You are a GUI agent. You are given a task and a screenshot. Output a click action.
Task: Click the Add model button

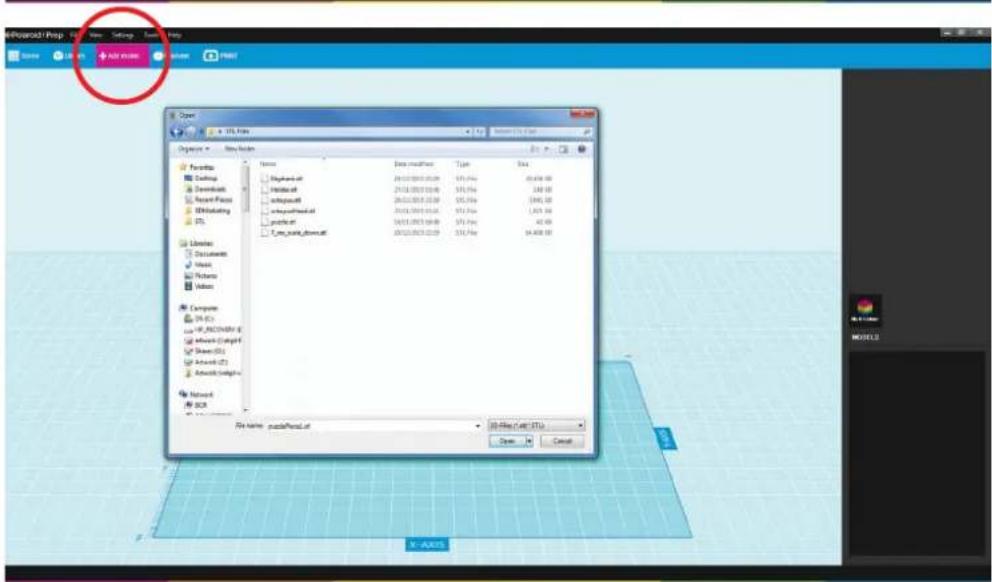pos(122,56)
